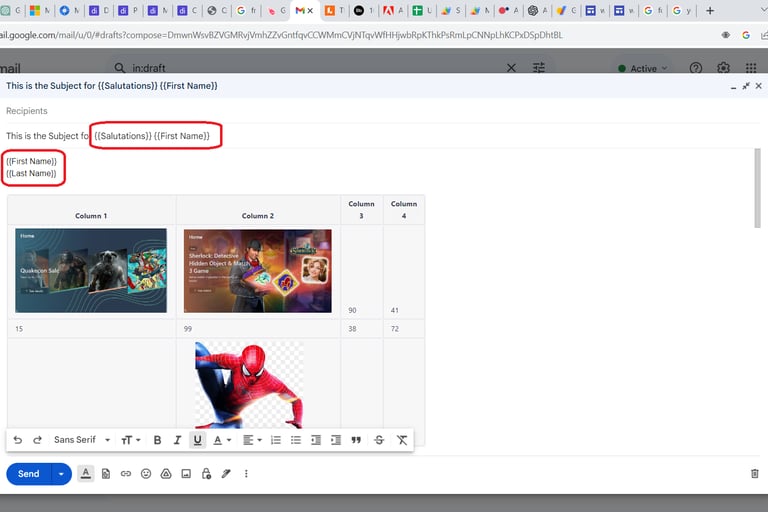Viewport: 768px width, 512px height.
Task: Click Remove formatting icon
Action: 402,440
